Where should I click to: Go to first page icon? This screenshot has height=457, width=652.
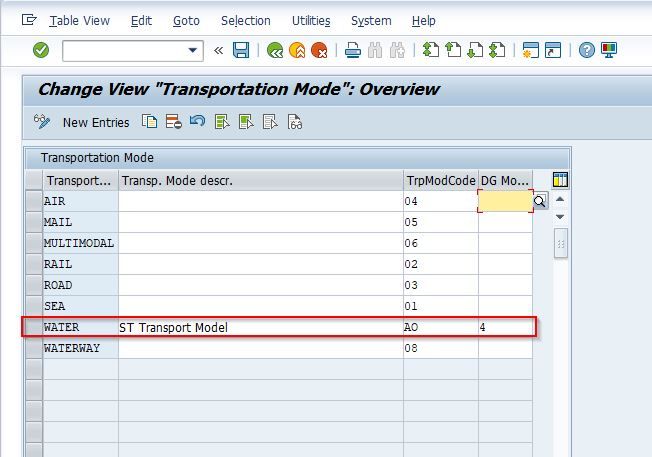click(x=431, y=50)
